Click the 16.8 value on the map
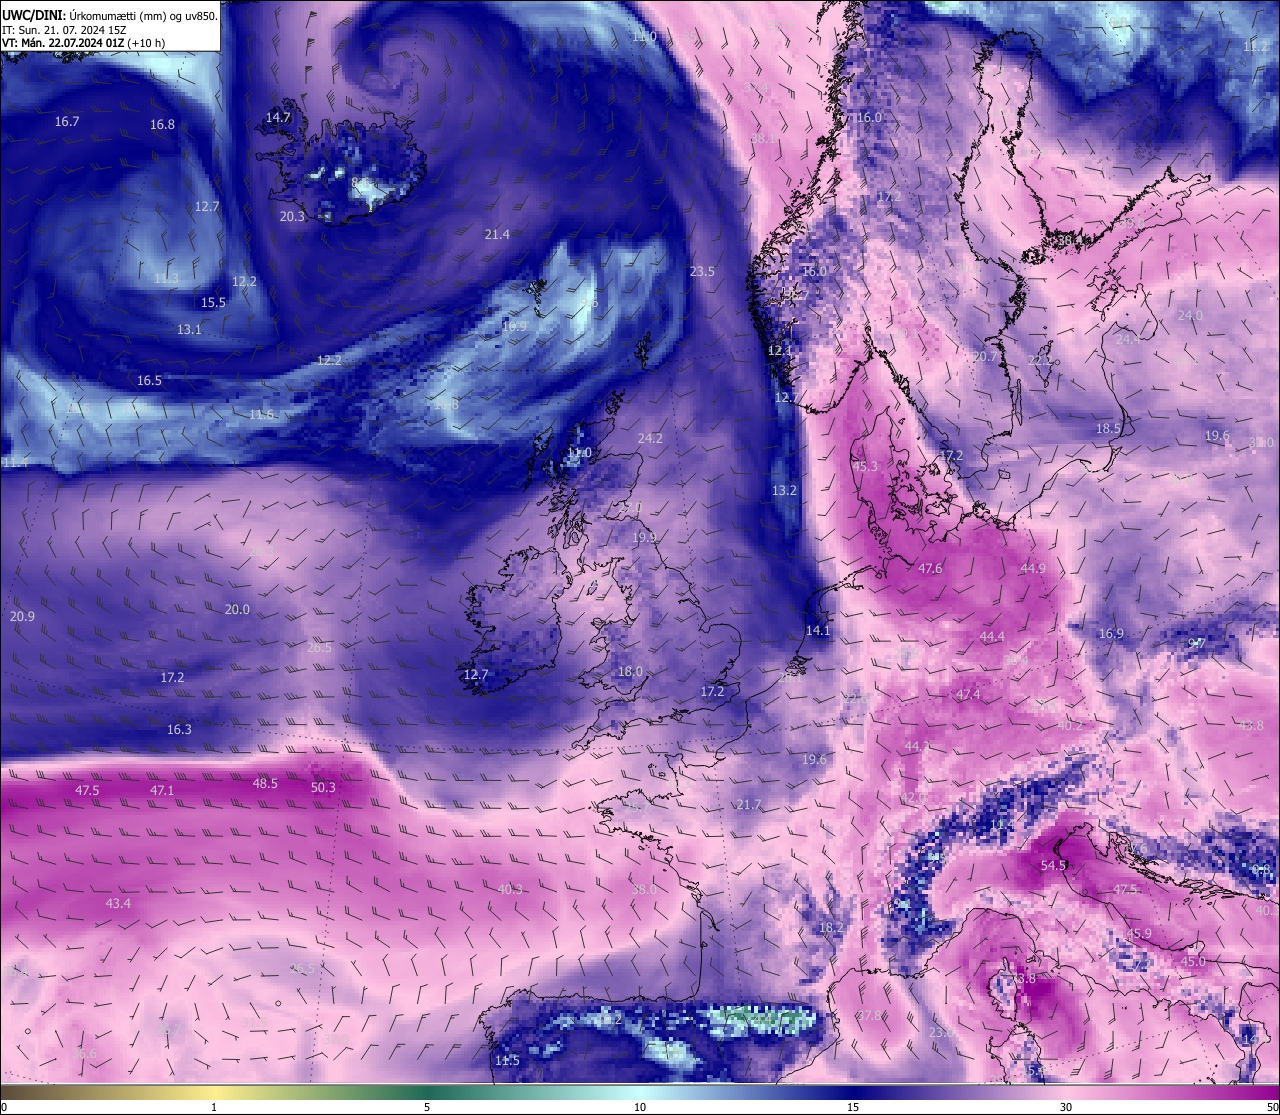This screenshot has height=1115, width=1280. [162, 125]
